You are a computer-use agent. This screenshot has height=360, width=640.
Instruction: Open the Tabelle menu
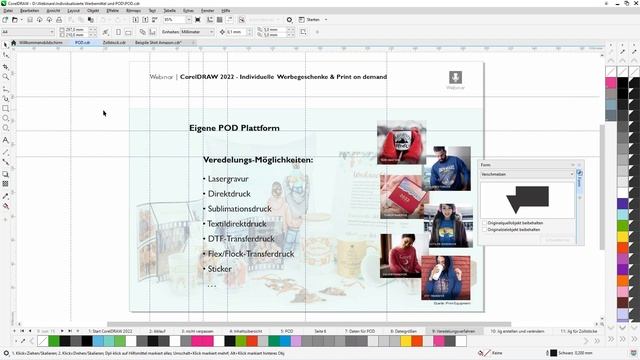(169, 11)
